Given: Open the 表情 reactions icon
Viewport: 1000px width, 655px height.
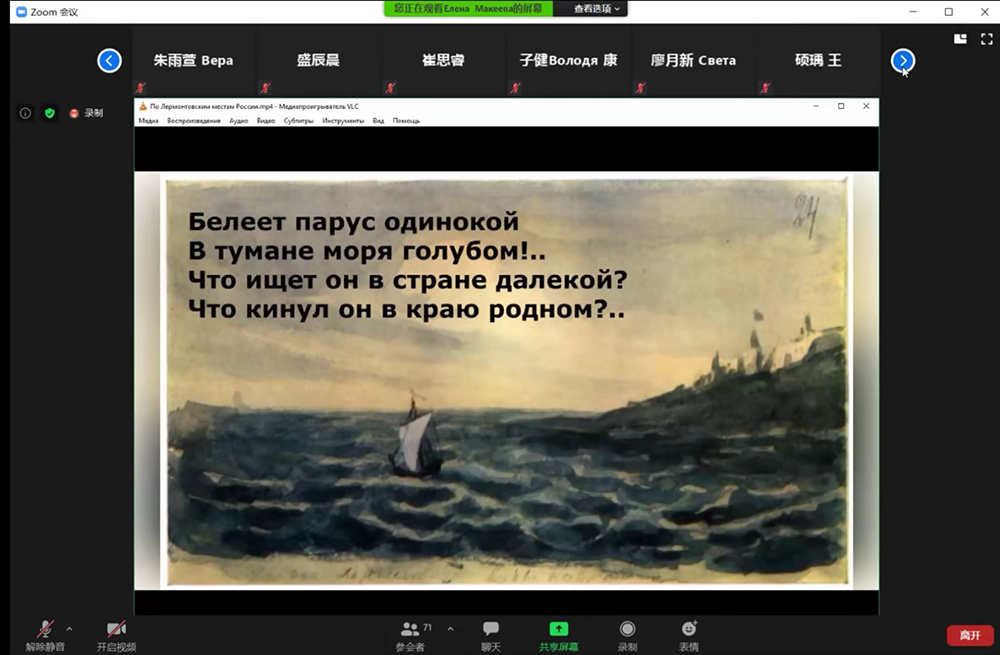Looking at the screenshot, I should tap(689, 629).
